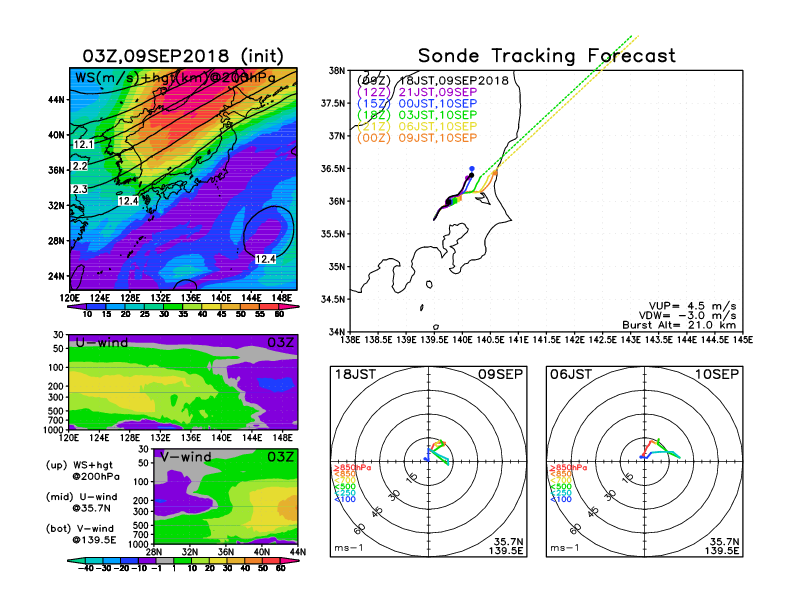Click the 10–15 segment of wind-speed color bar
Image resolution: width=792 pixels, height=612 pixels.
(96, 307)
